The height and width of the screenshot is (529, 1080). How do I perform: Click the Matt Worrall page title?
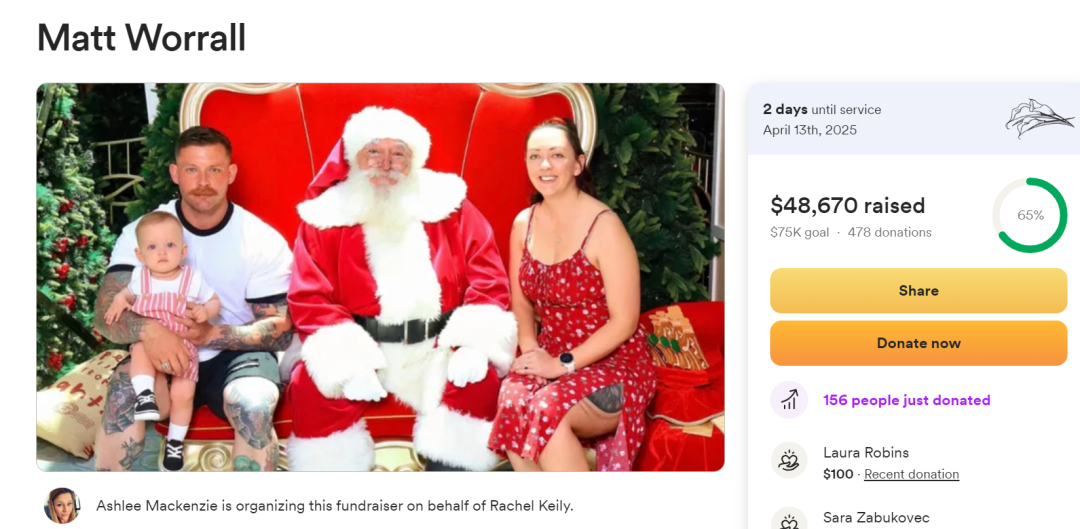(141, 38)
